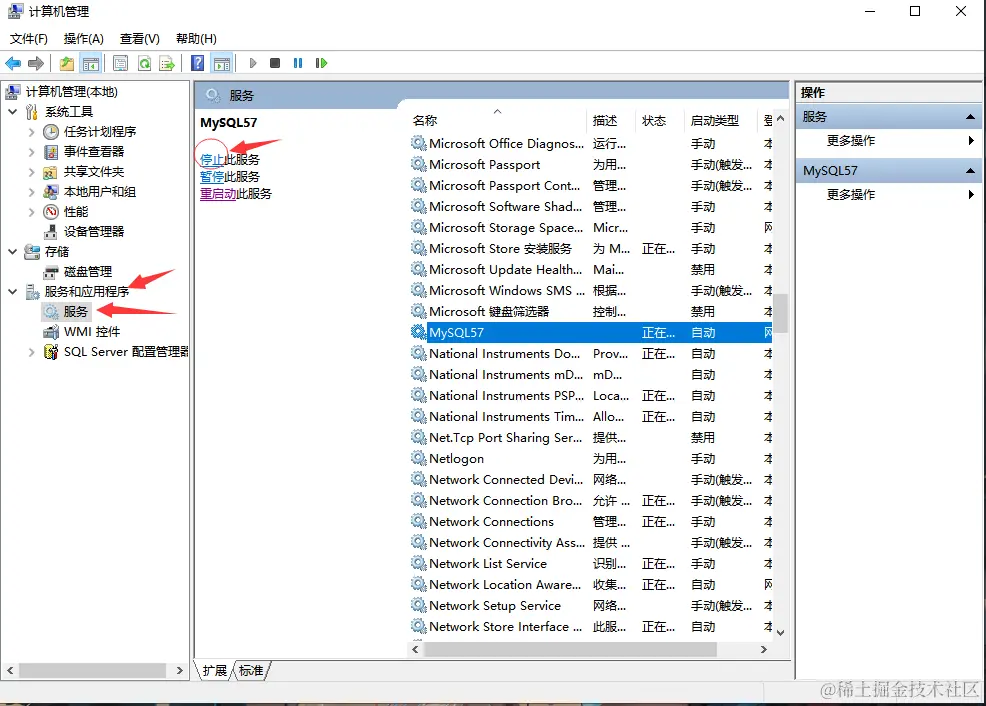Click the 暂停 this service link
Image resolution: width=986 pixels, height=706 pixels.
pos(211,177)
